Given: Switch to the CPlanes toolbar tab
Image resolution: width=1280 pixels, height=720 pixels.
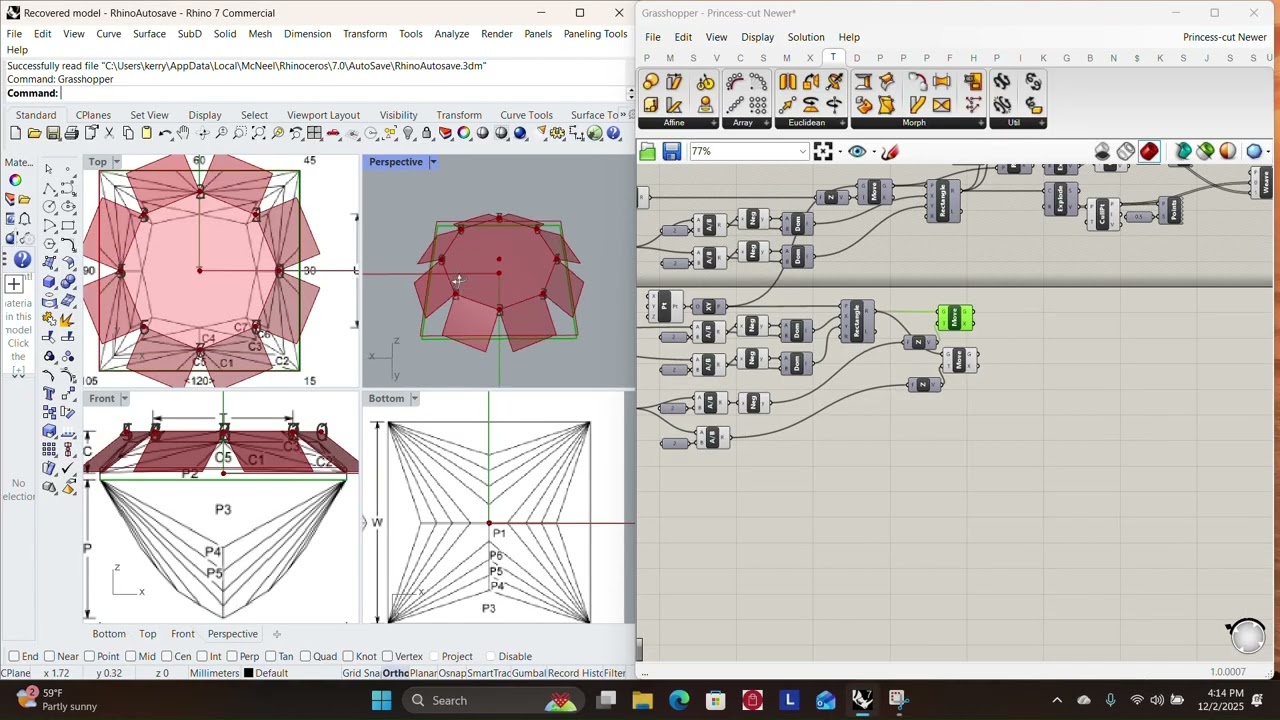Looking at the screenshot, I should tap(93, 115).
